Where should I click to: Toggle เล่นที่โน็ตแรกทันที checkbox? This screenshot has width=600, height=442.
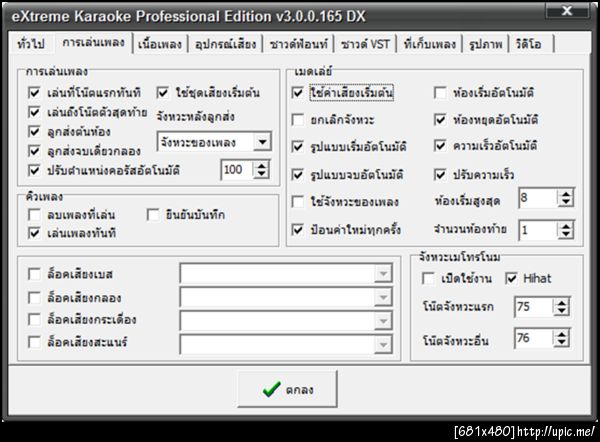point(34,92)
